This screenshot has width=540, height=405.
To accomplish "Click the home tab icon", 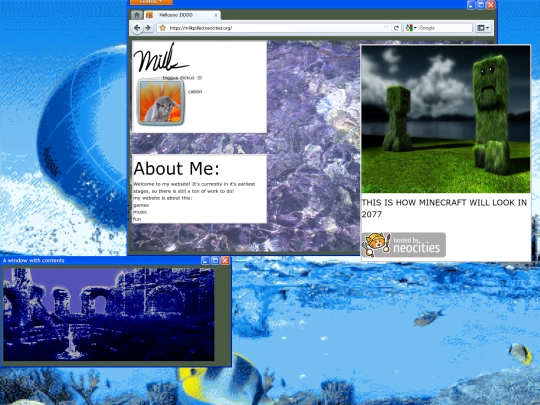I will 137,15.
